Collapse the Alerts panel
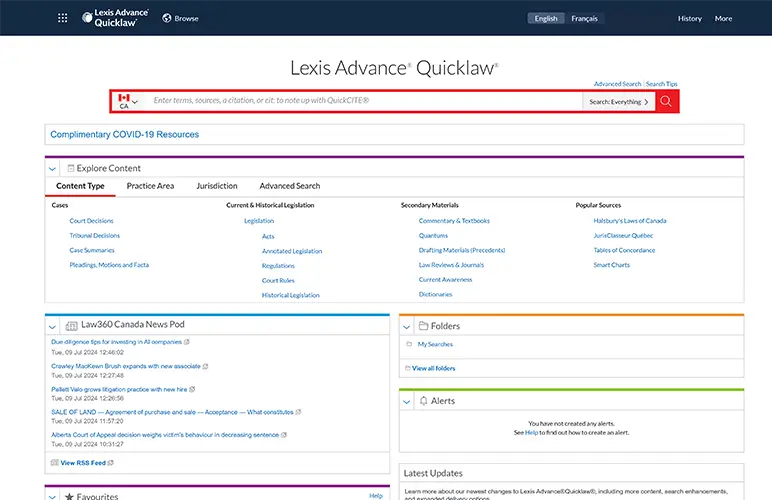This screenshot has height=500, width=772. (406, 402)
